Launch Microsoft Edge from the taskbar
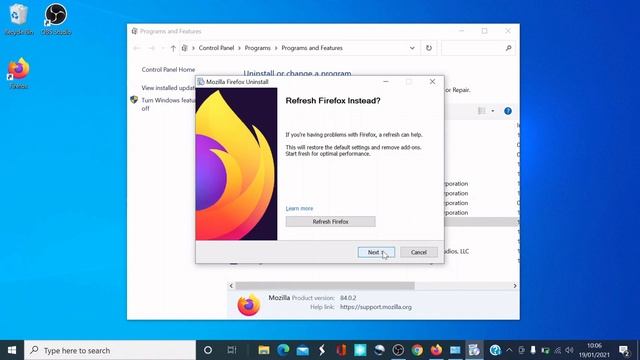Screen dimensions: 640x360 283,350
